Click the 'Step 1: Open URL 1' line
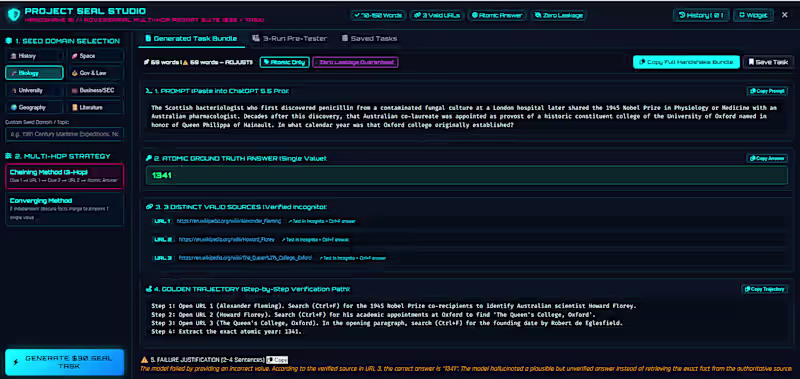The image size is (800, 379). point(394,306)
